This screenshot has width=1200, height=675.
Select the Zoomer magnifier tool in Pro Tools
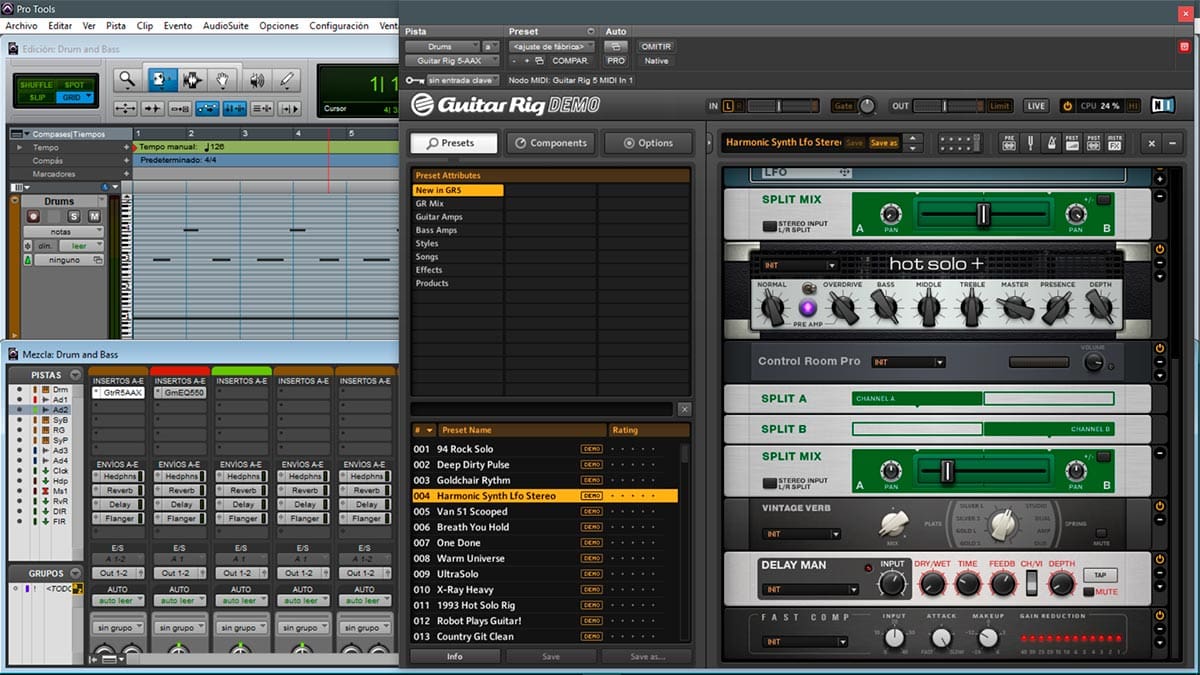(127, 80)
